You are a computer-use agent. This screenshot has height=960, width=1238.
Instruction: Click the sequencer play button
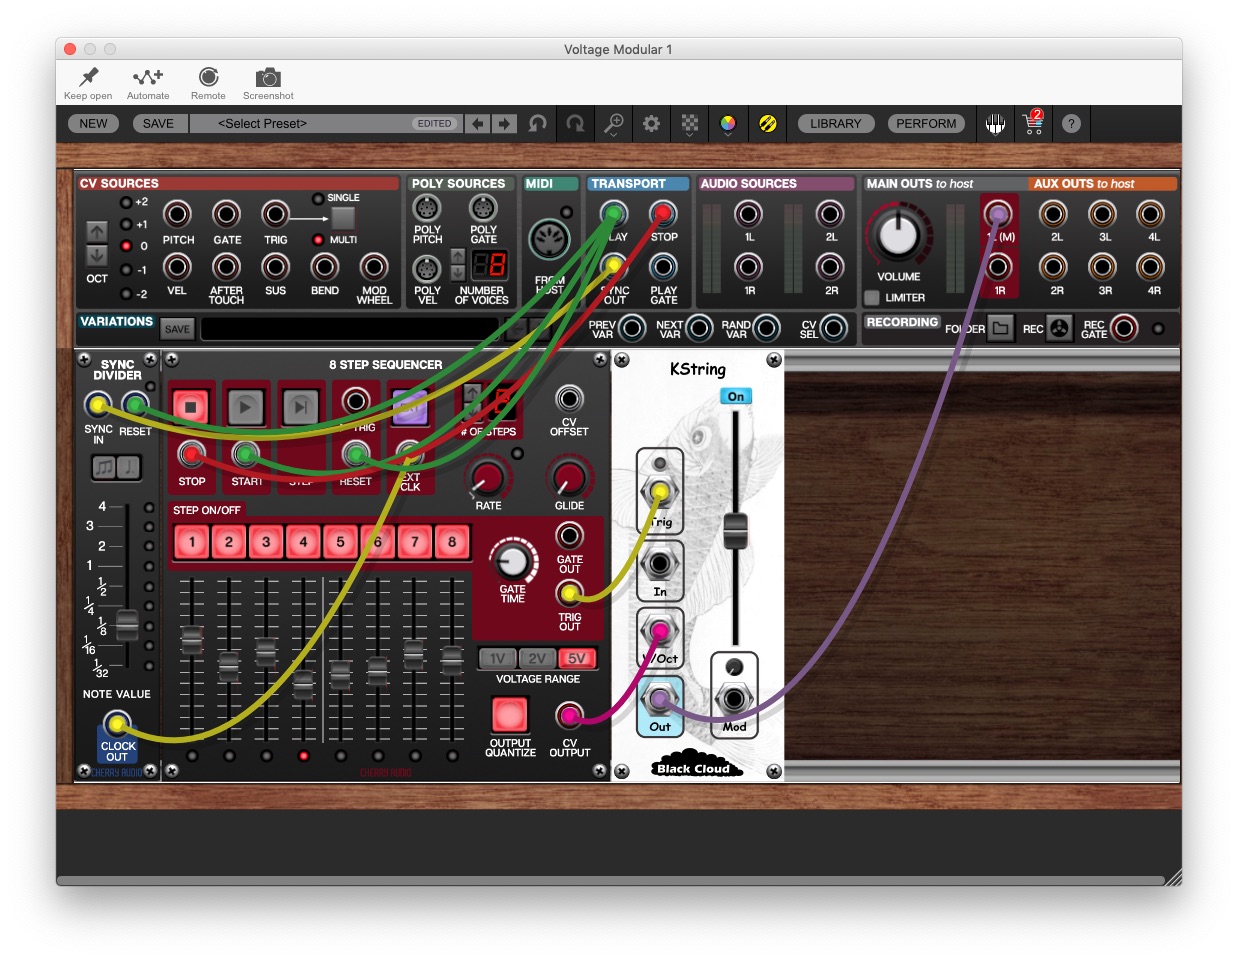coord(245,407)
